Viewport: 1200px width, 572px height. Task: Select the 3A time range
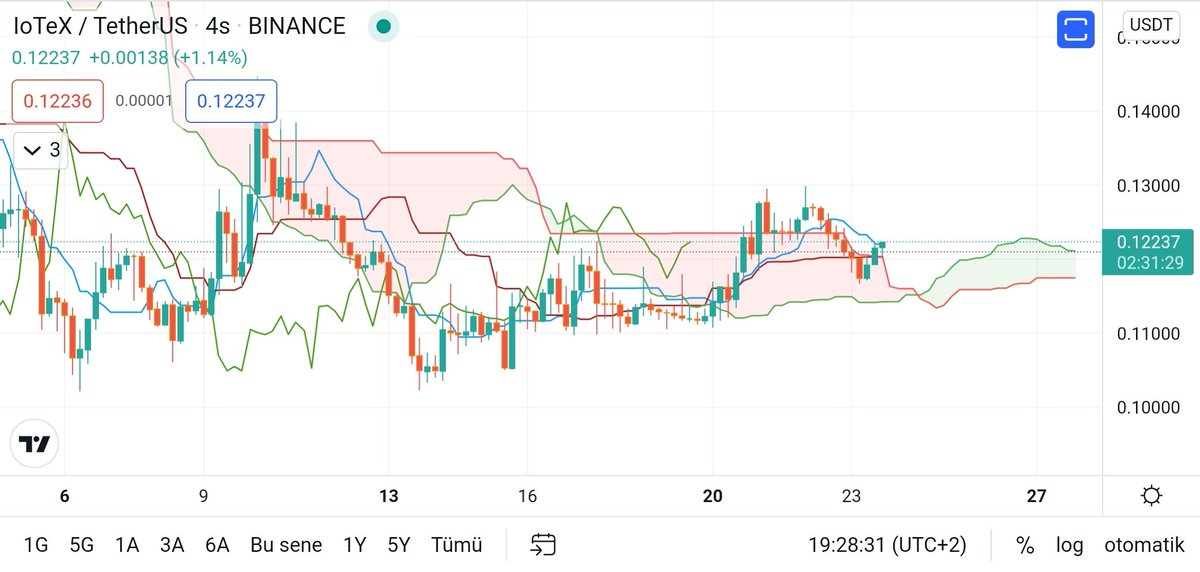tap(172, 545)
